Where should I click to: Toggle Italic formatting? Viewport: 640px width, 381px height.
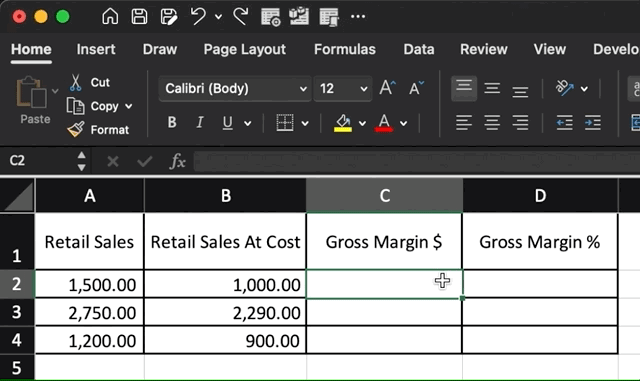[200, 123]
